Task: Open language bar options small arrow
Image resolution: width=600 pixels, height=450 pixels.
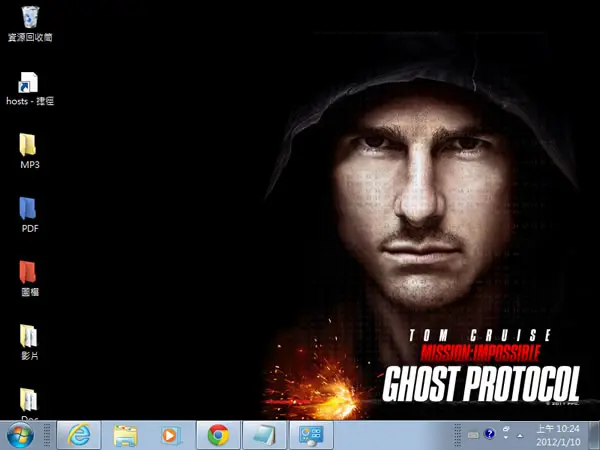Action: tap(506, 437)
